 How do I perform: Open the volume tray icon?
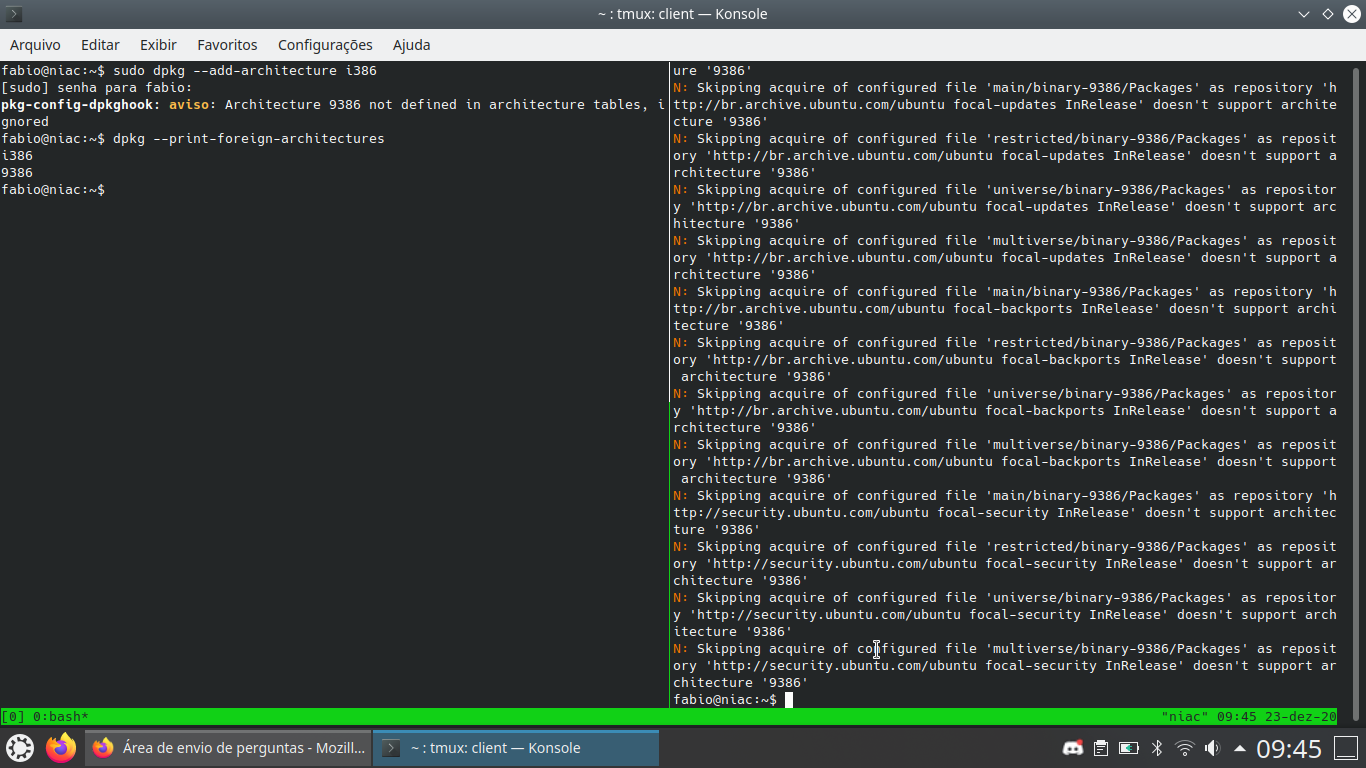(x=1212, y=748)
